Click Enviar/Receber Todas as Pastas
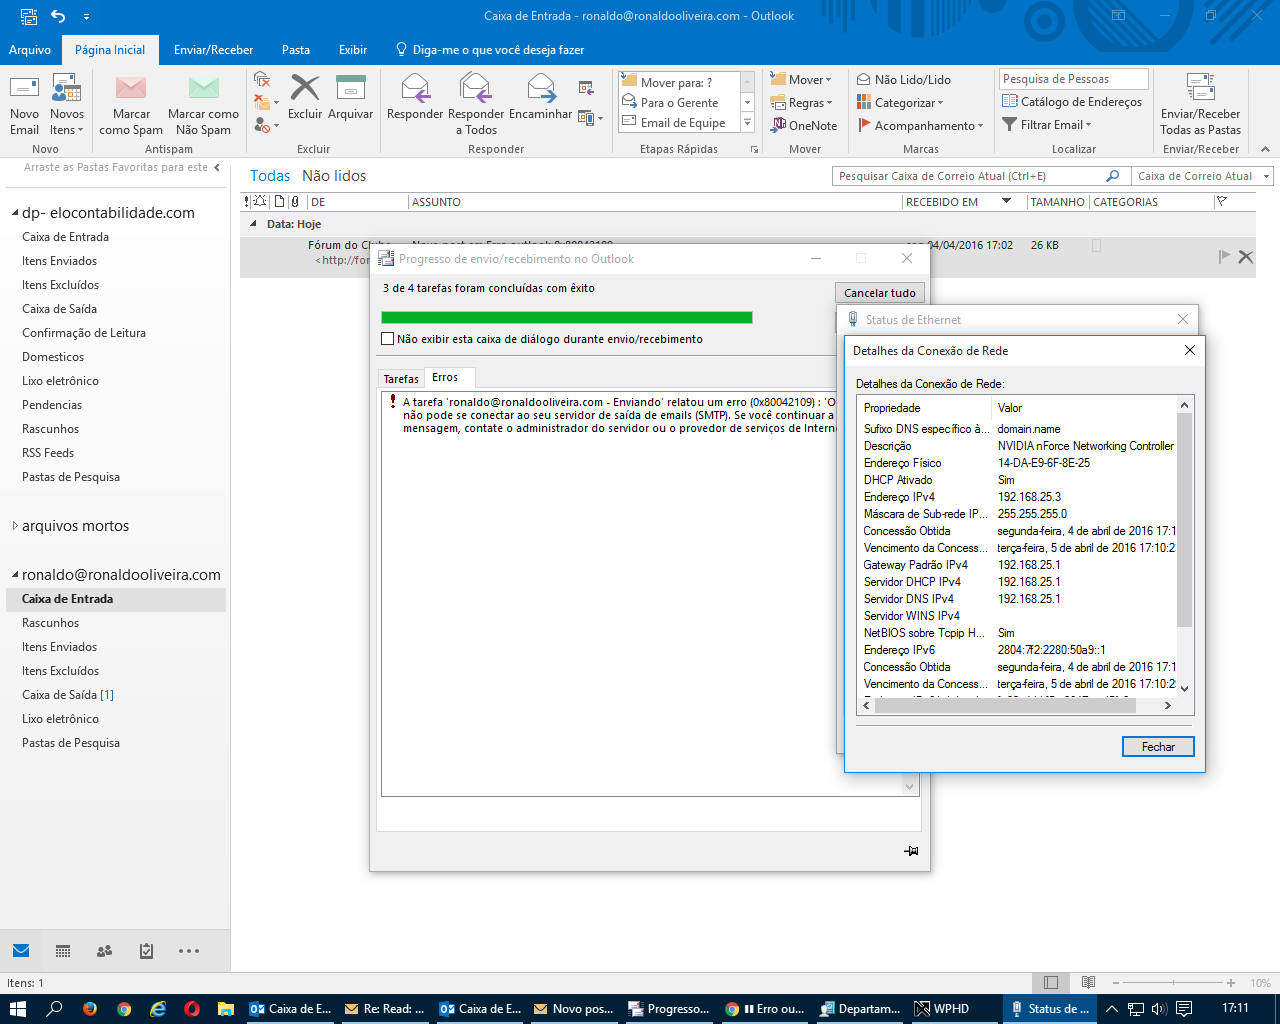This screenshot has width=1280, height=1024. coord(1200,104)
